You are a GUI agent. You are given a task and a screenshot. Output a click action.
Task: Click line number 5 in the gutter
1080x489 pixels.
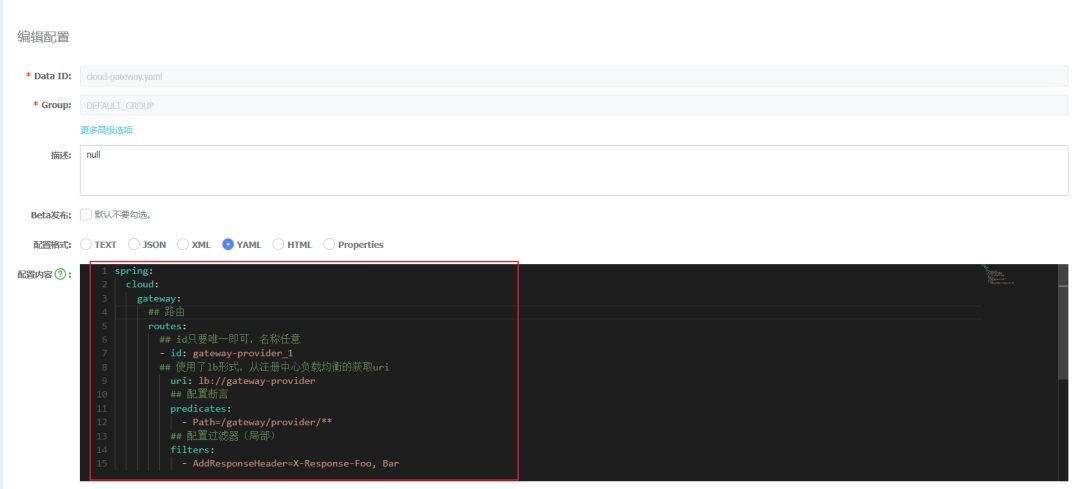click(103, 326)
